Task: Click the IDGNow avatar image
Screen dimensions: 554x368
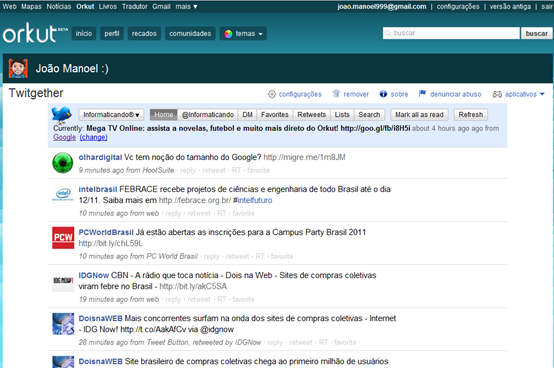Action: (63, 281)
